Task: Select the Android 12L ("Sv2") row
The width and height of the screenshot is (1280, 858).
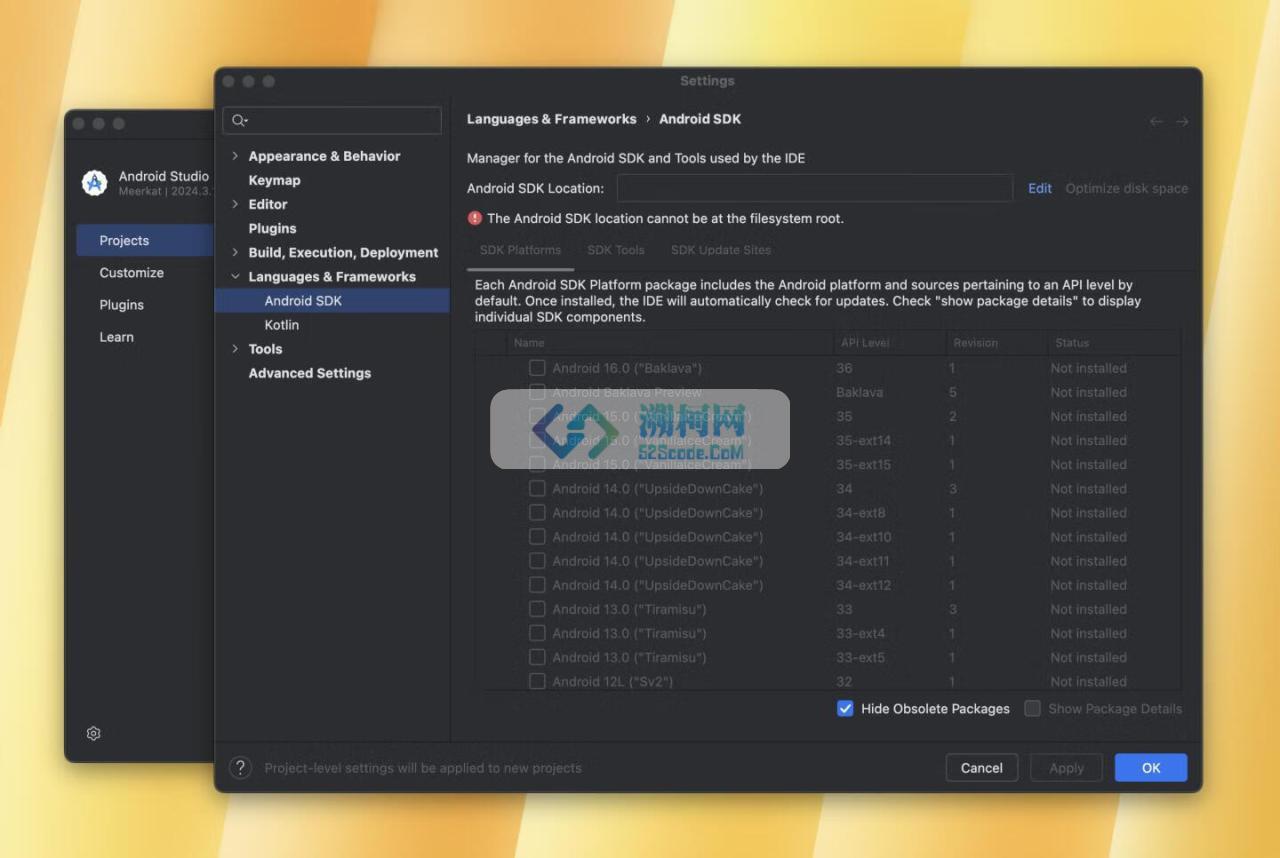Action: tap(827, 681)
